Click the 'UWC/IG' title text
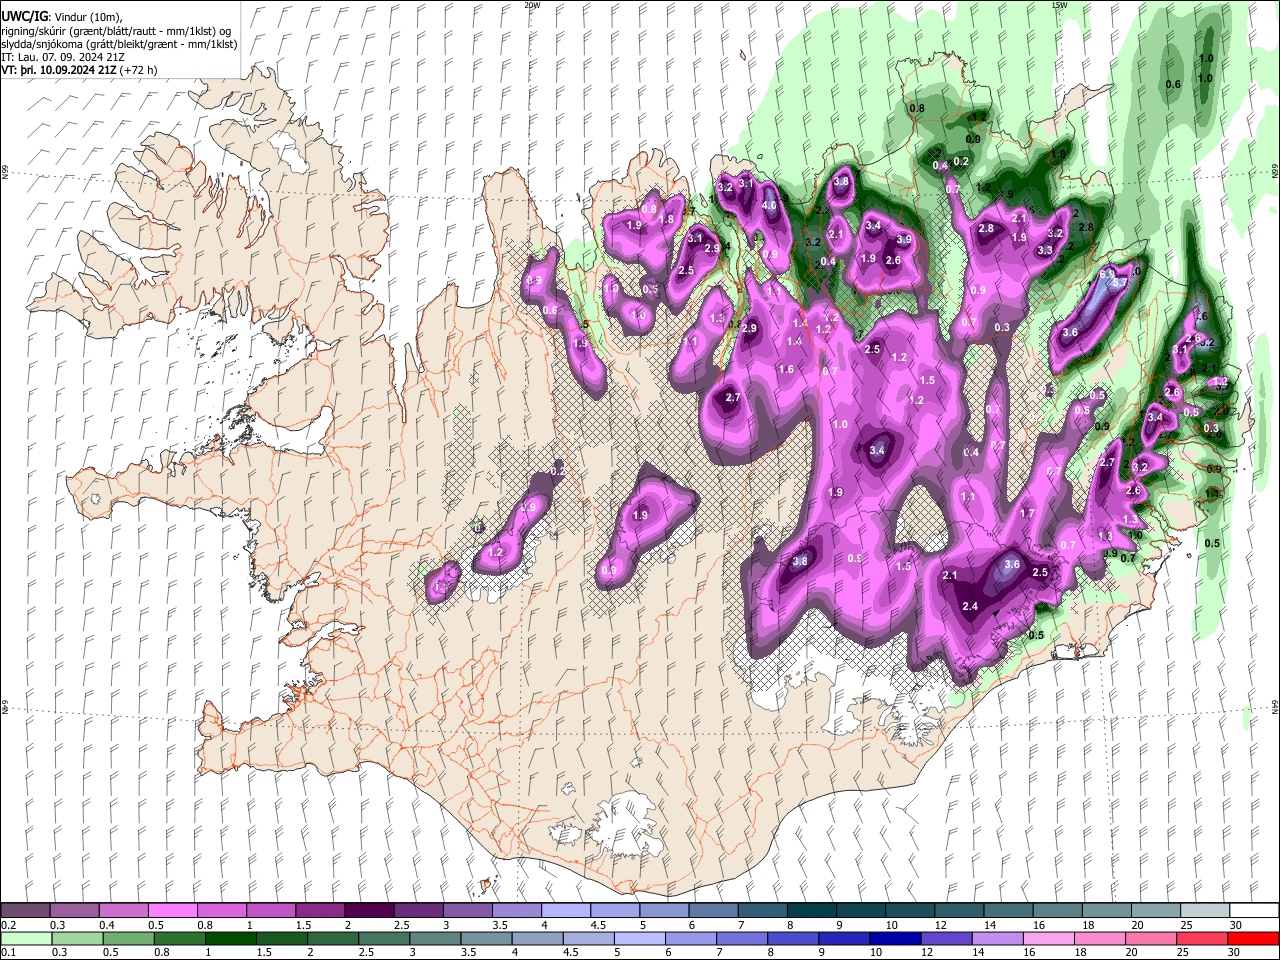Viewport: 1280px width, 960px height. point(24,16)
